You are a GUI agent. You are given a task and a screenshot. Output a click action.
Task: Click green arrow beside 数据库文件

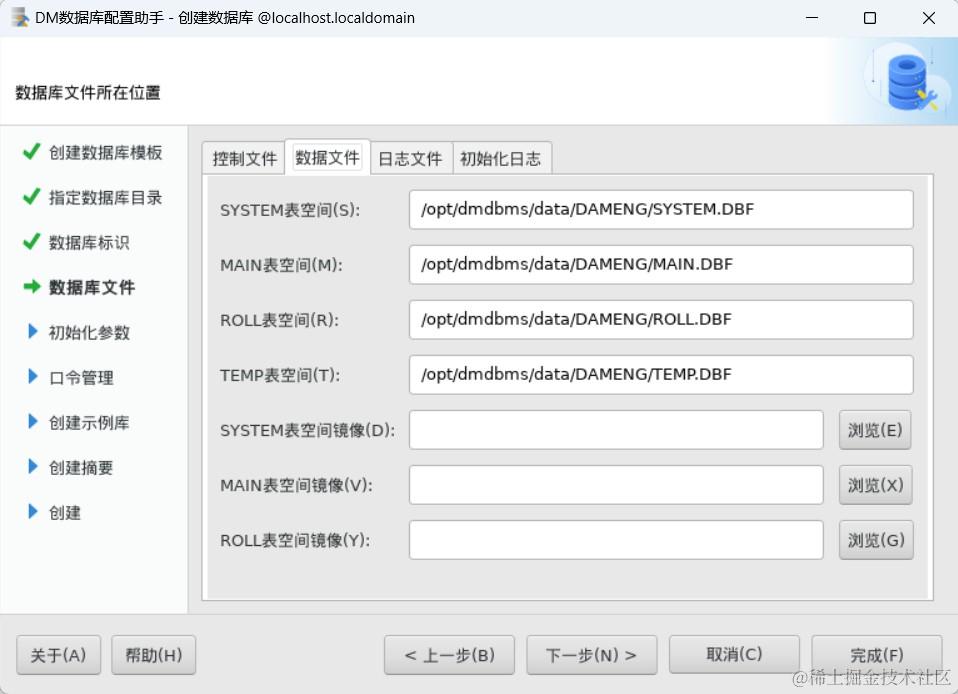click(x=32, y=287)
